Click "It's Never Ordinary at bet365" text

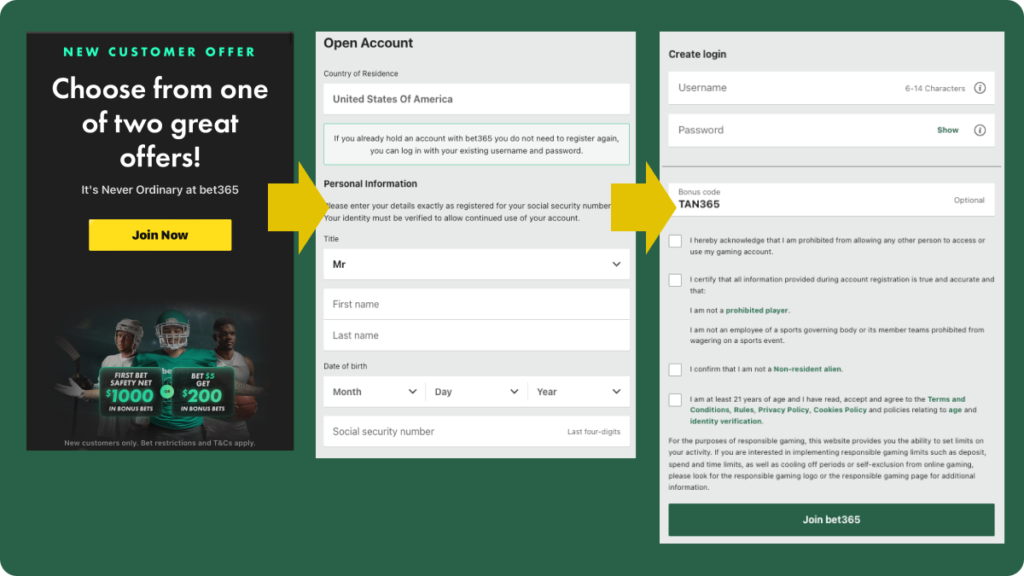pyautogui.click(x=160, y=190)
